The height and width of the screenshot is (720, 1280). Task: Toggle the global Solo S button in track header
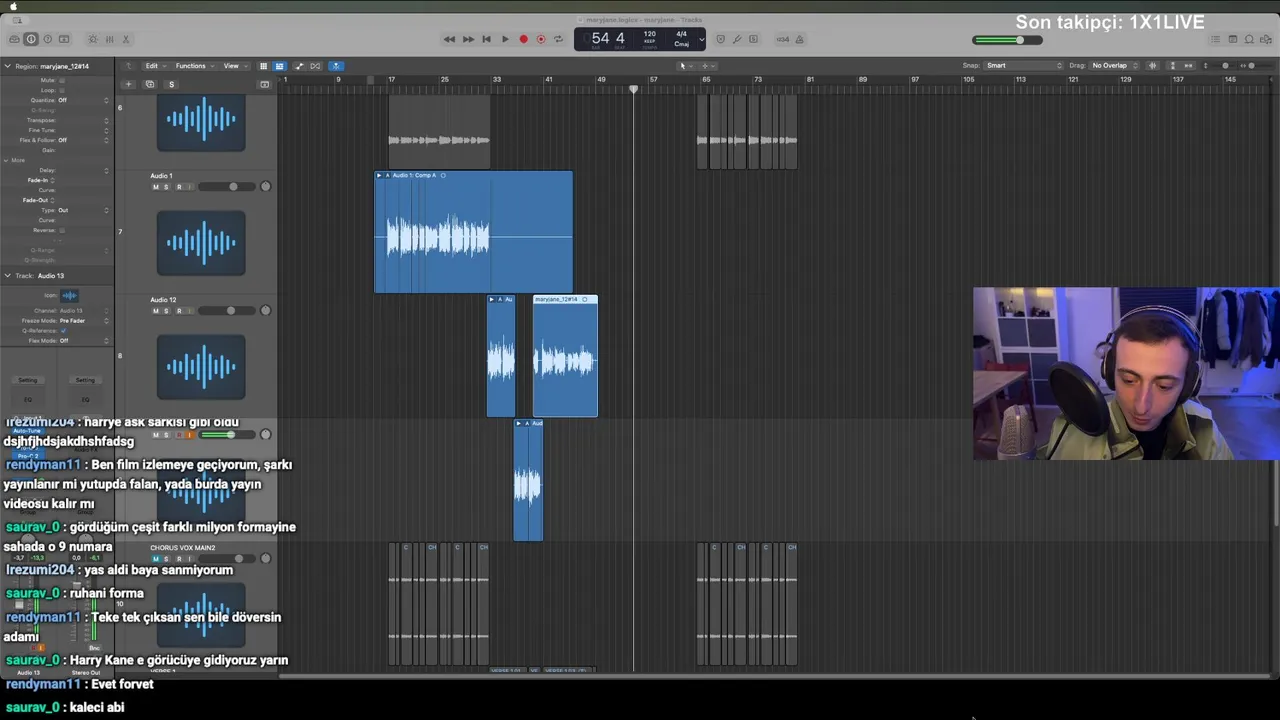click(171, 84)
